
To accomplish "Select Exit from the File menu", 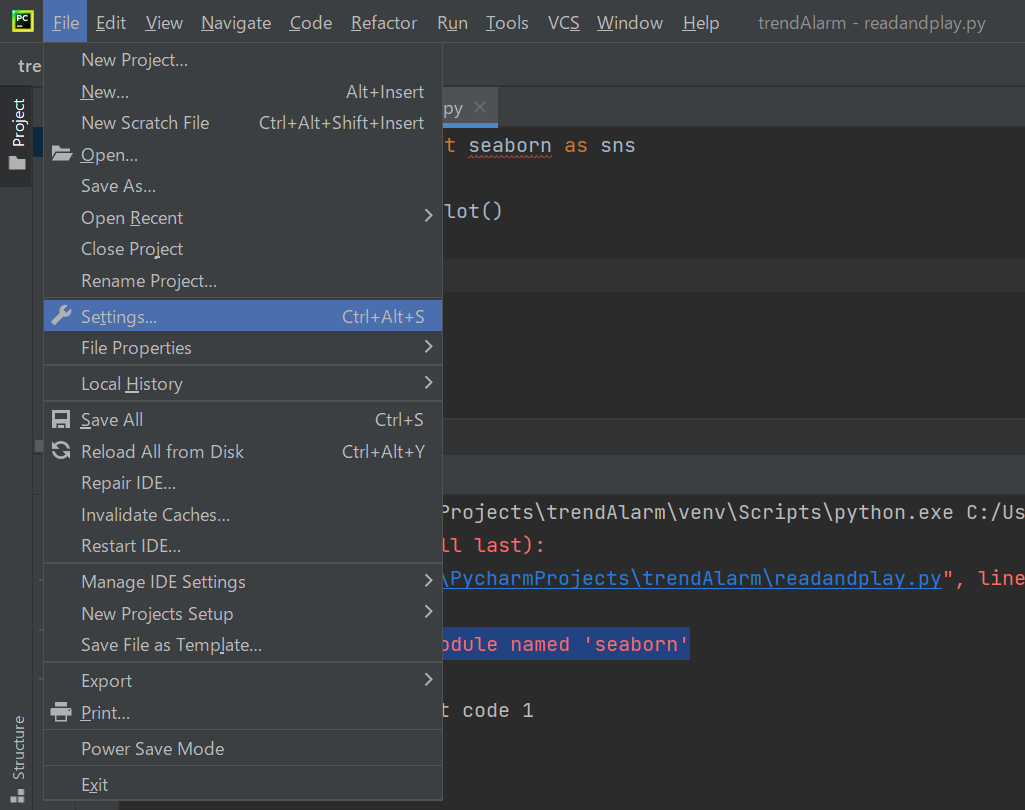I will (x=243, y=785).
